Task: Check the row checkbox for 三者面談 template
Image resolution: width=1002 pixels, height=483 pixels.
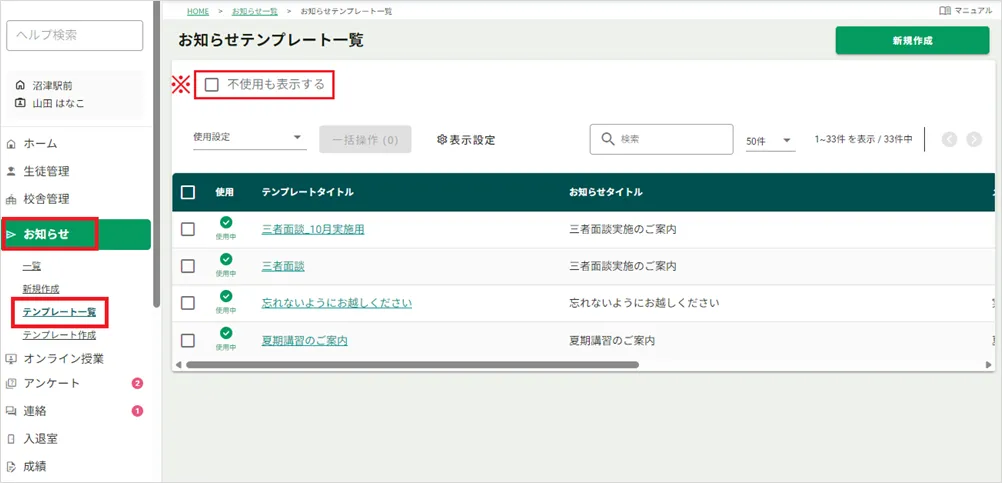Action: (x=188, y=266)
